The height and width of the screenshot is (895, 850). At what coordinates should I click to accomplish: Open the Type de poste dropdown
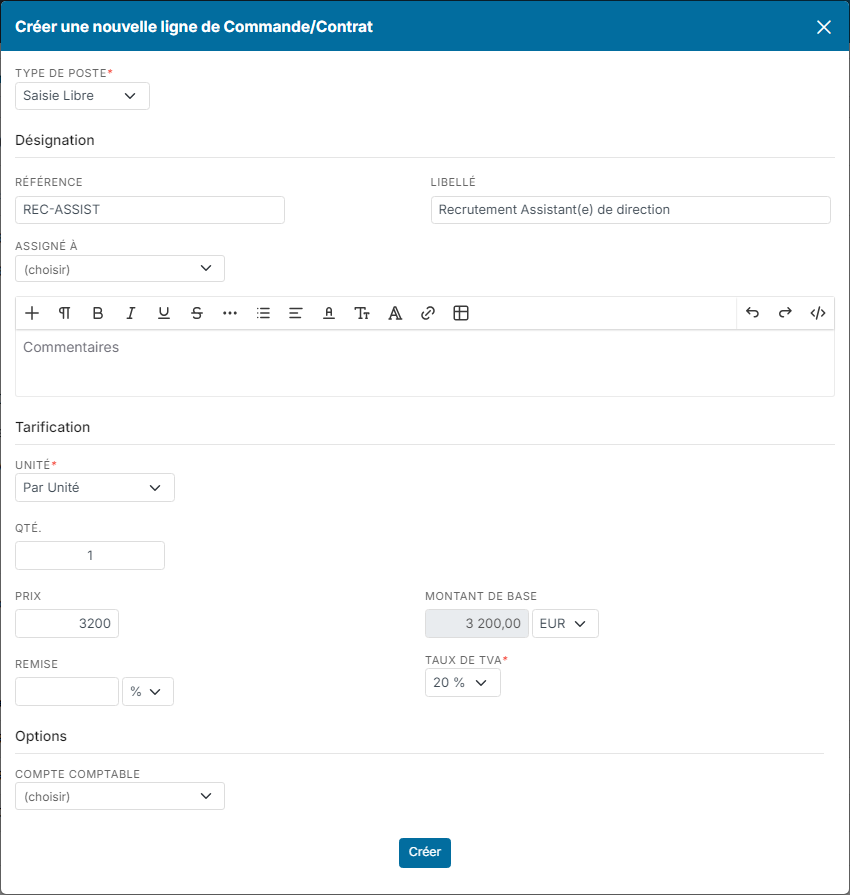(82, 96)
